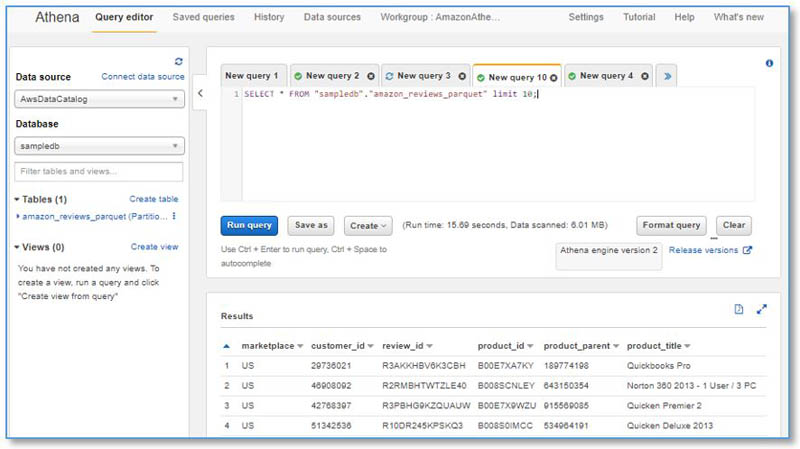Close the New query 10 tab
Viewport: 800px width, 449px height.
[x=554, y=78]
